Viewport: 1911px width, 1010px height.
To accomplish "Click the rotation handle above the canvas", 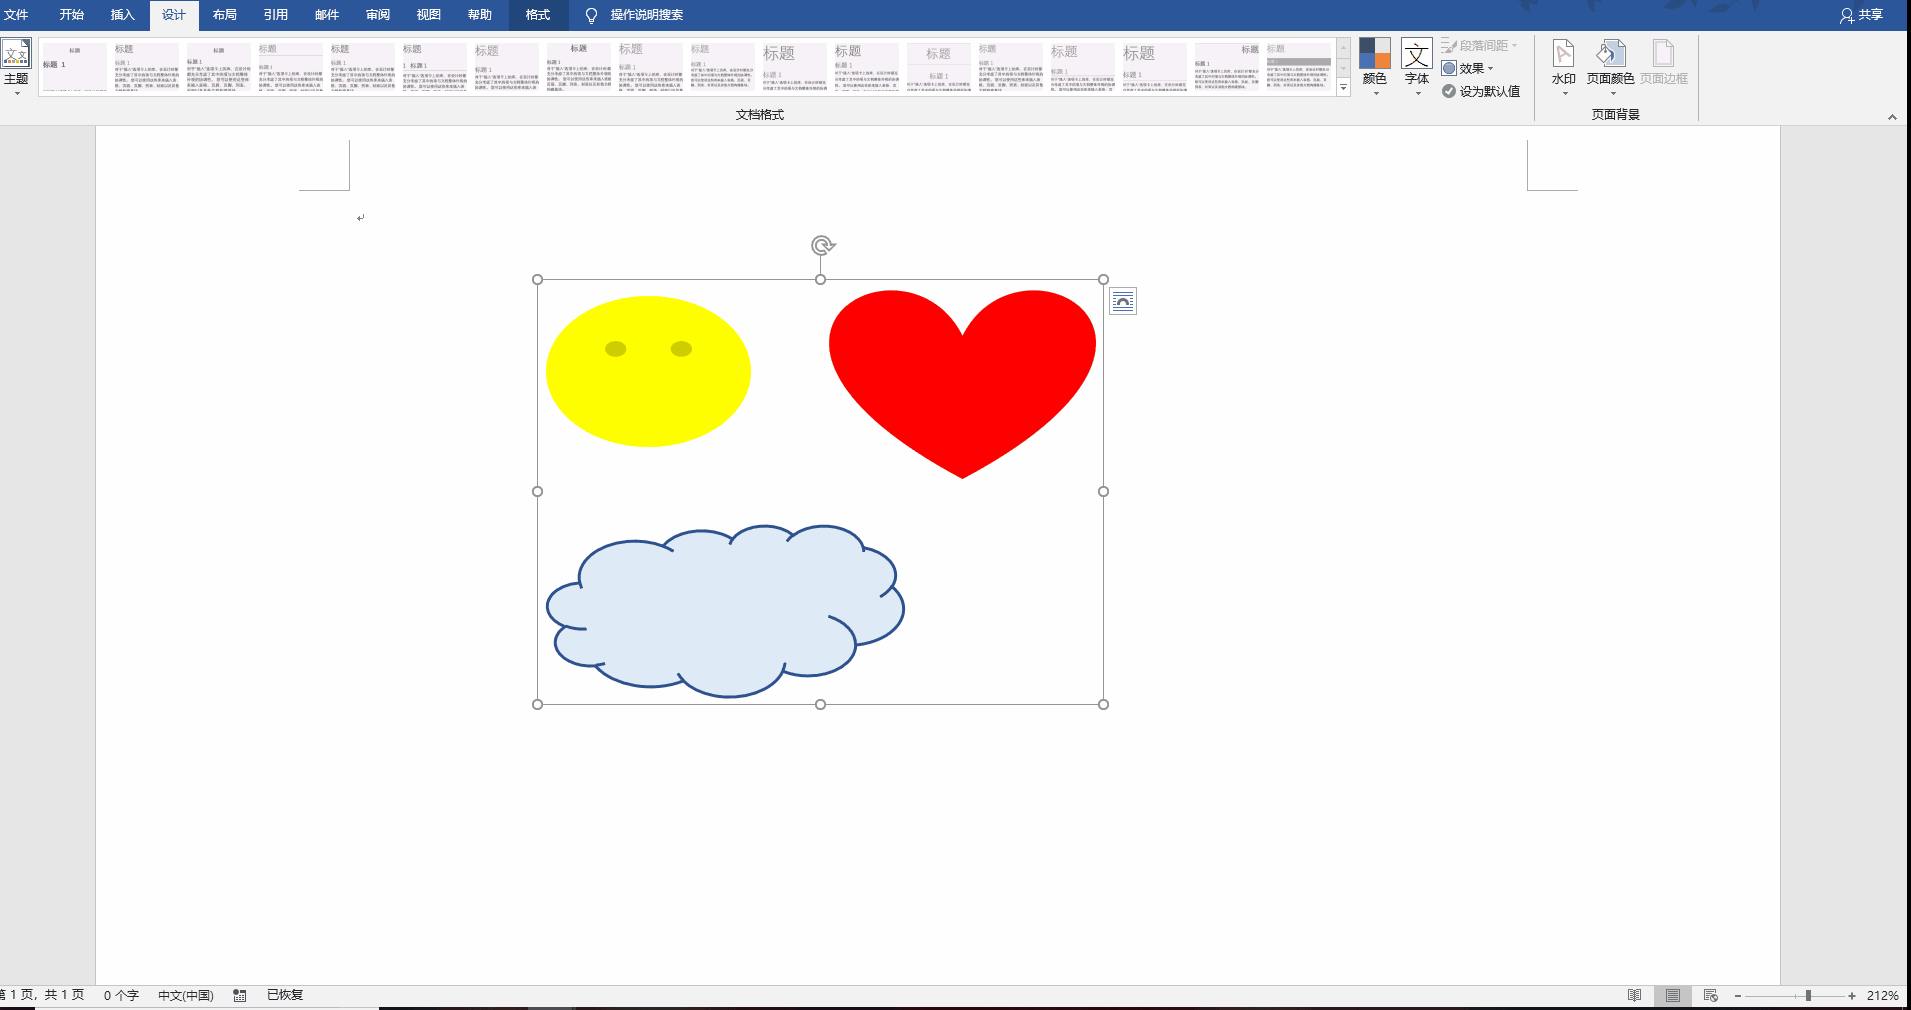I will tap(822, 245).
